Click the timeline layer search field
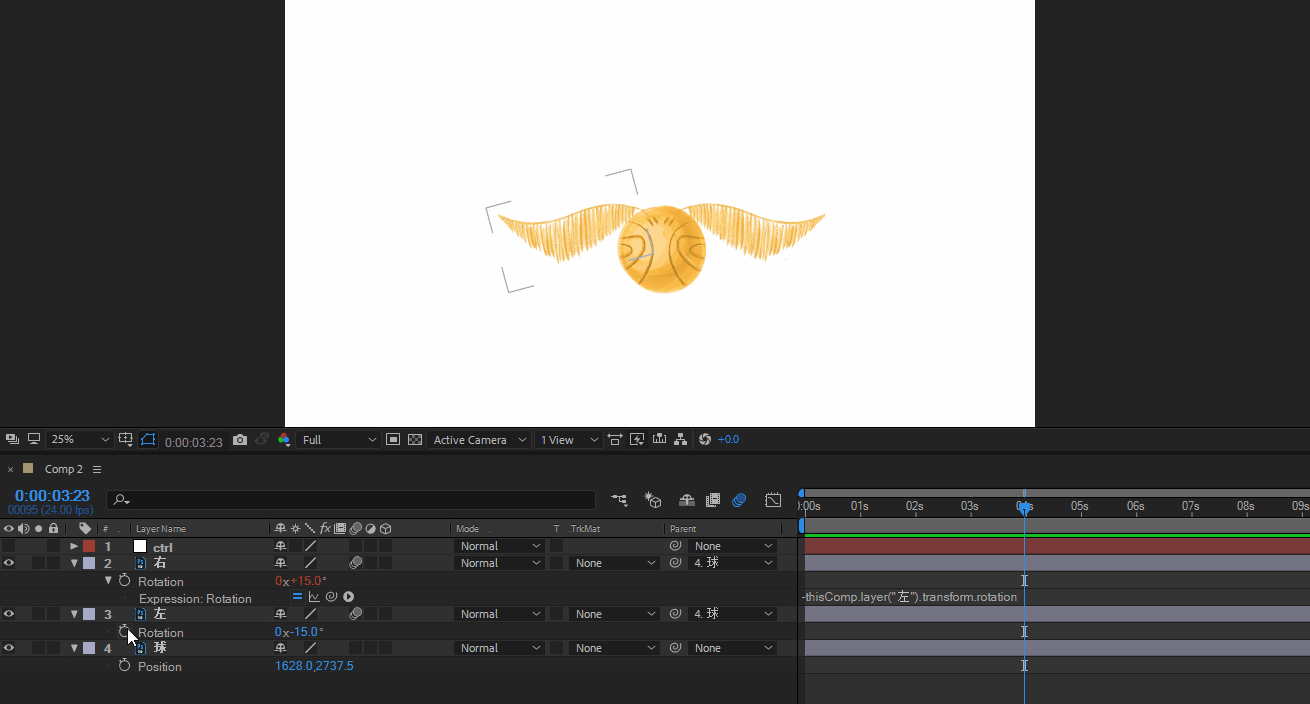This screenshot has height=704, width=1310. pyautogui.click(x=350, y=500)
